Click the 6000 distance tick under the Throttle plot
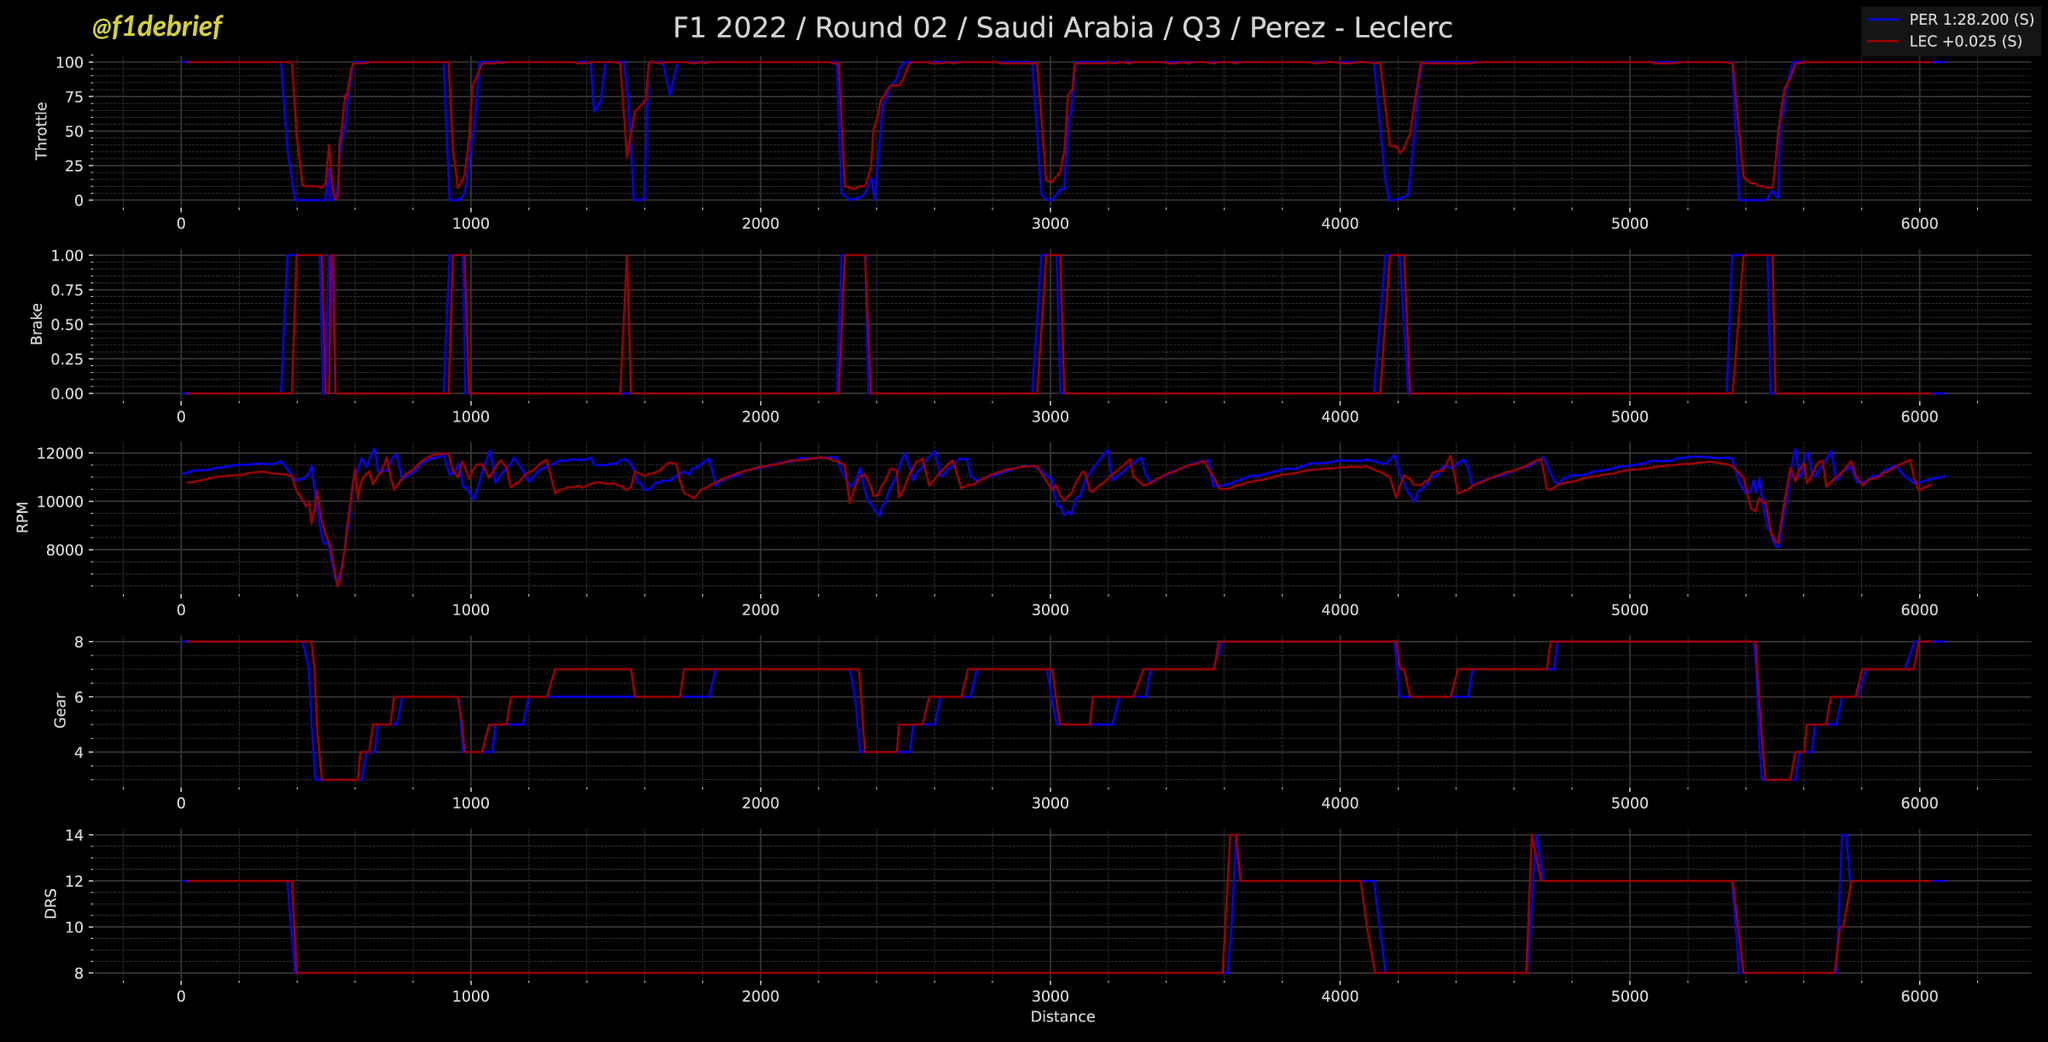This screenshot has height=1042, width=2048. pos(1919,223)
